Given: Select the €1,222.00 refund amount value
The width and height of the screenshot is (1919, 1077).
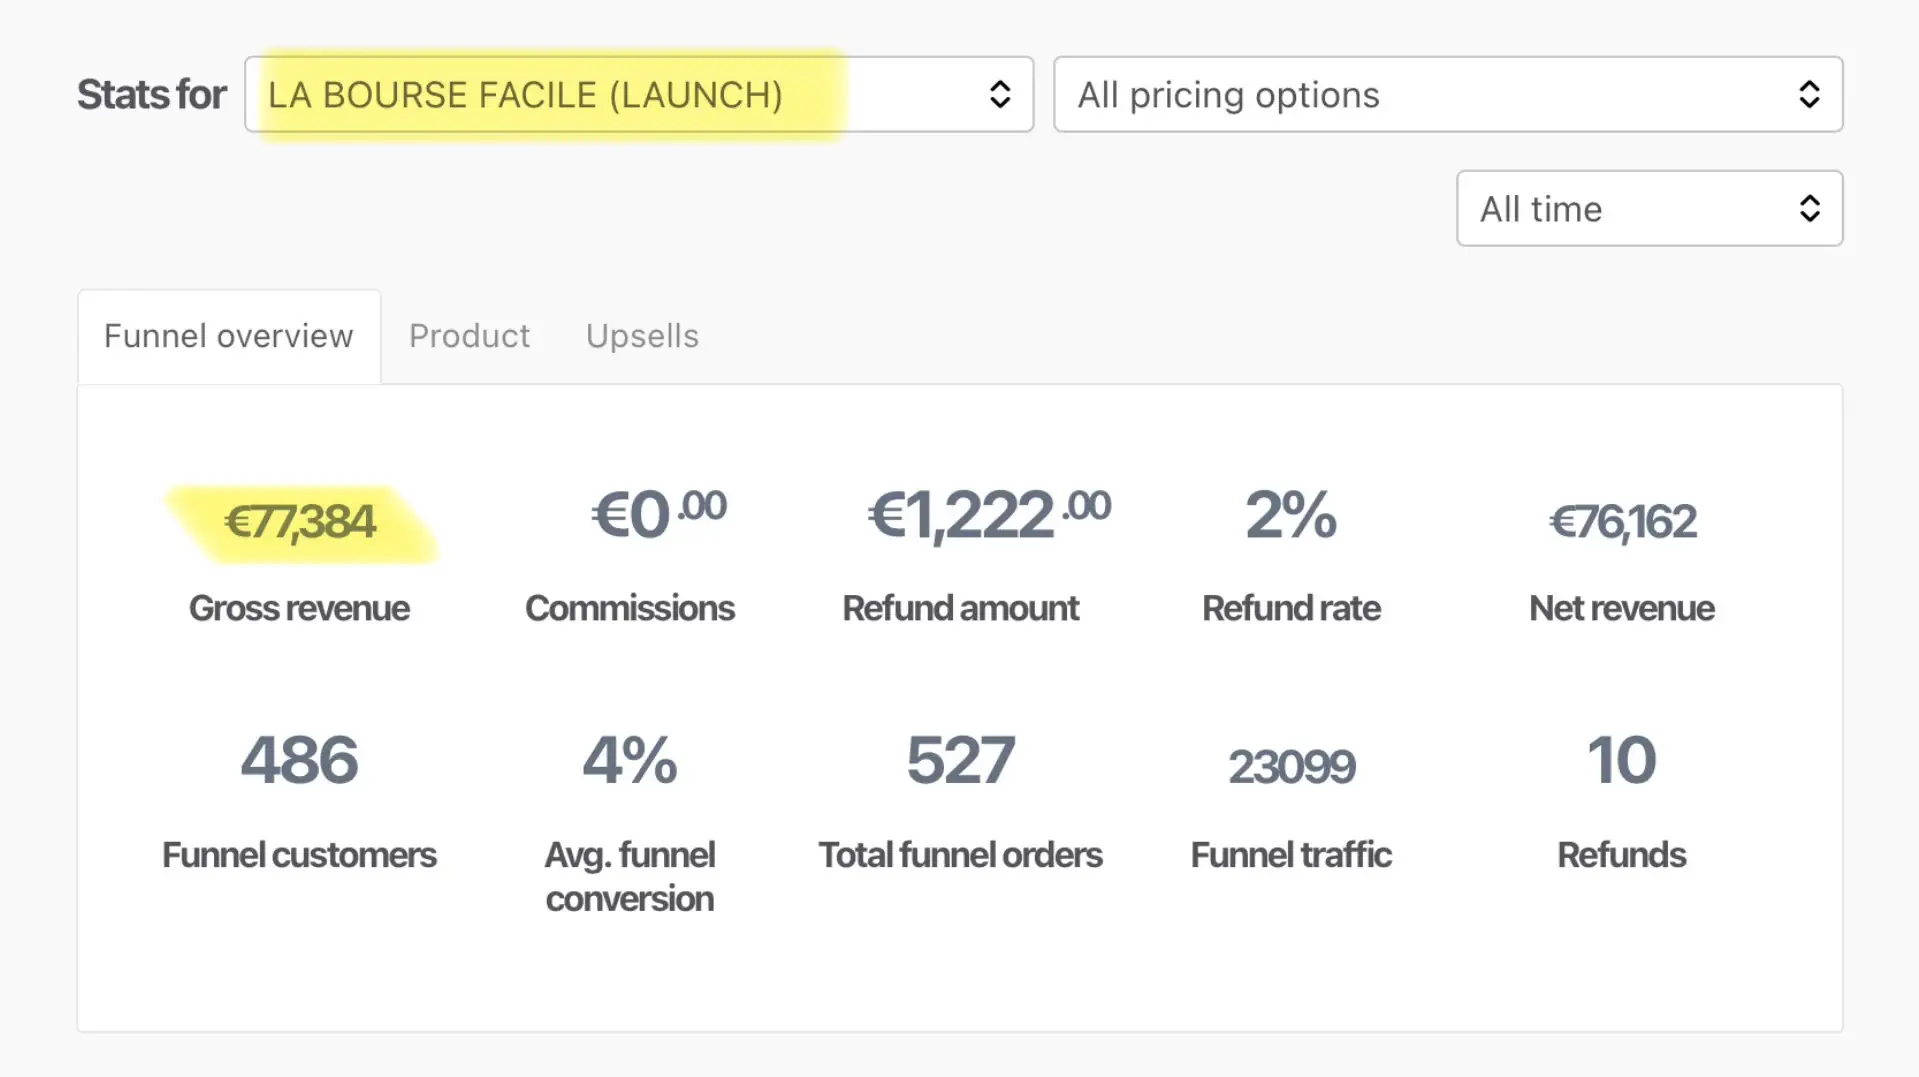Looking at the screenshot, I should (x=988, y=514).
